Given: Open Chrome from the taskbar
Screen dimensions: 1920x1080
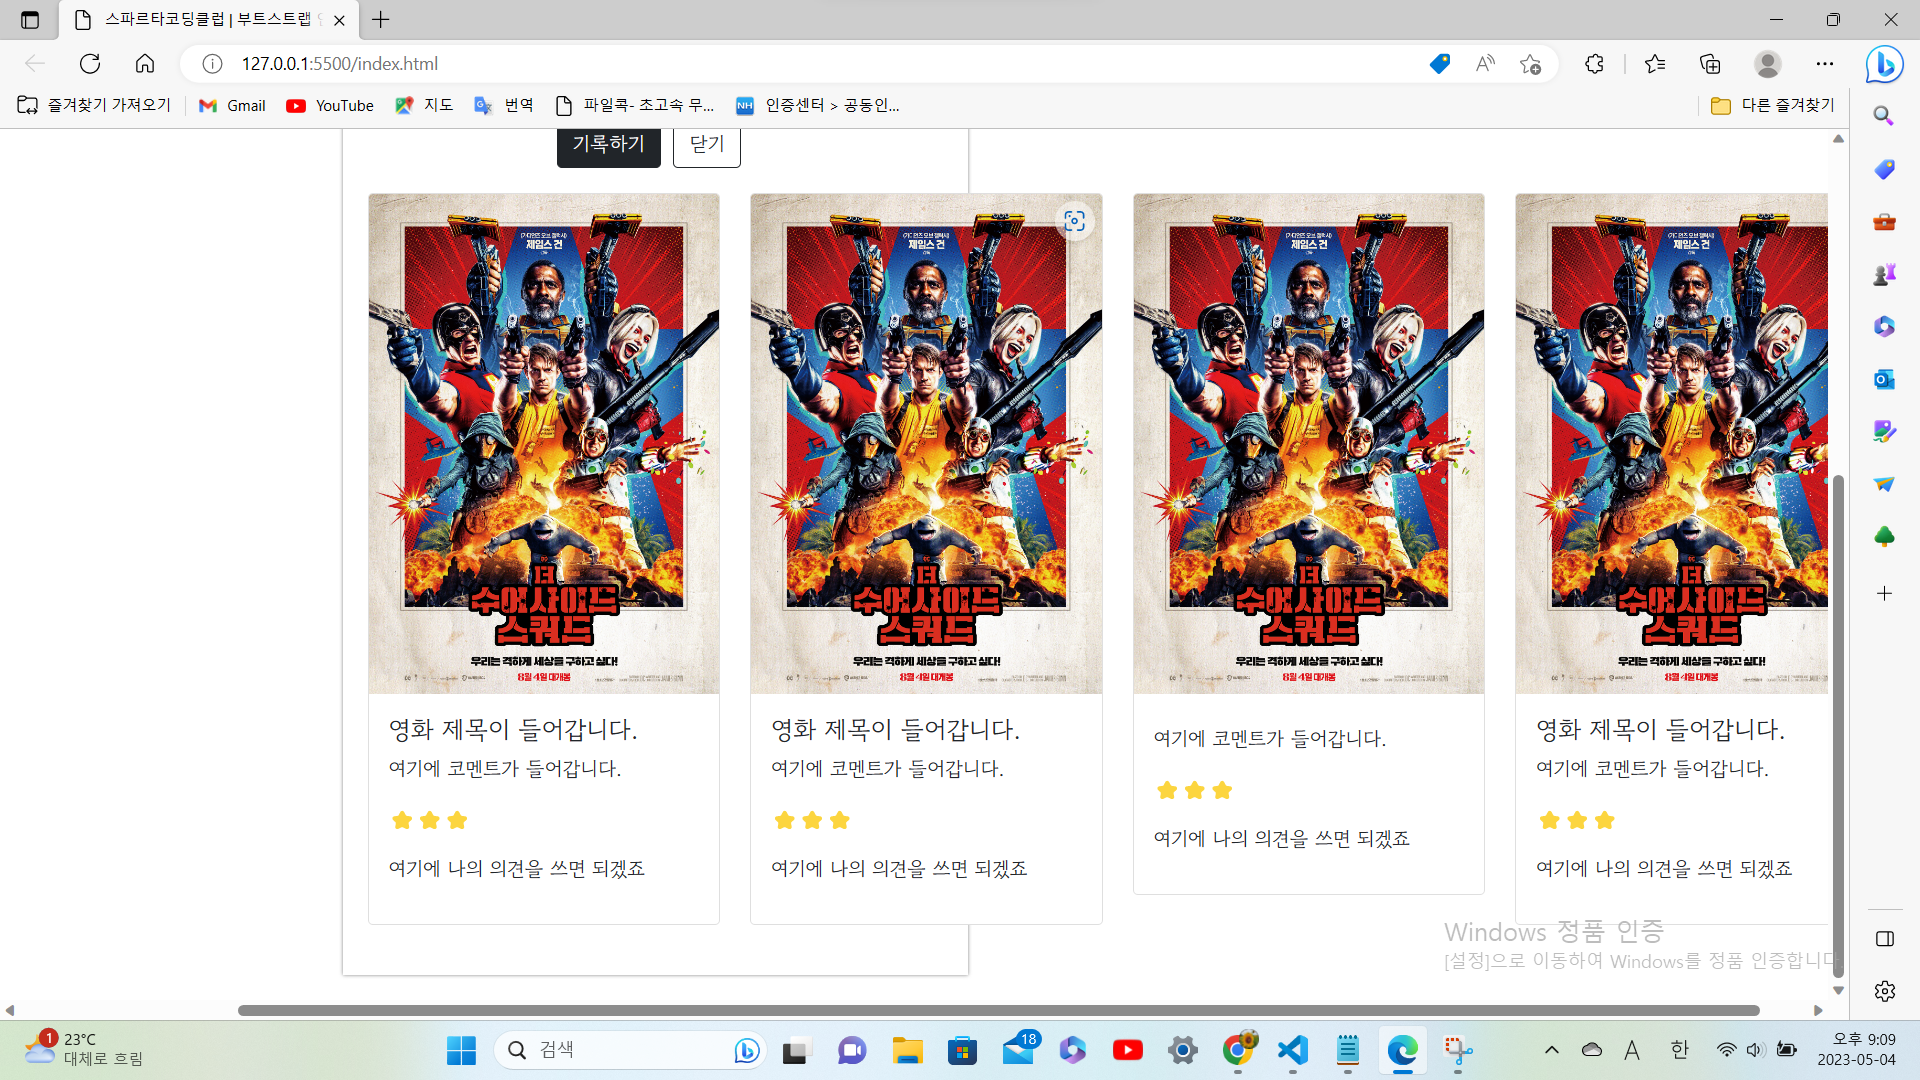Looking at the screenshot, I should [1238, 1050].
